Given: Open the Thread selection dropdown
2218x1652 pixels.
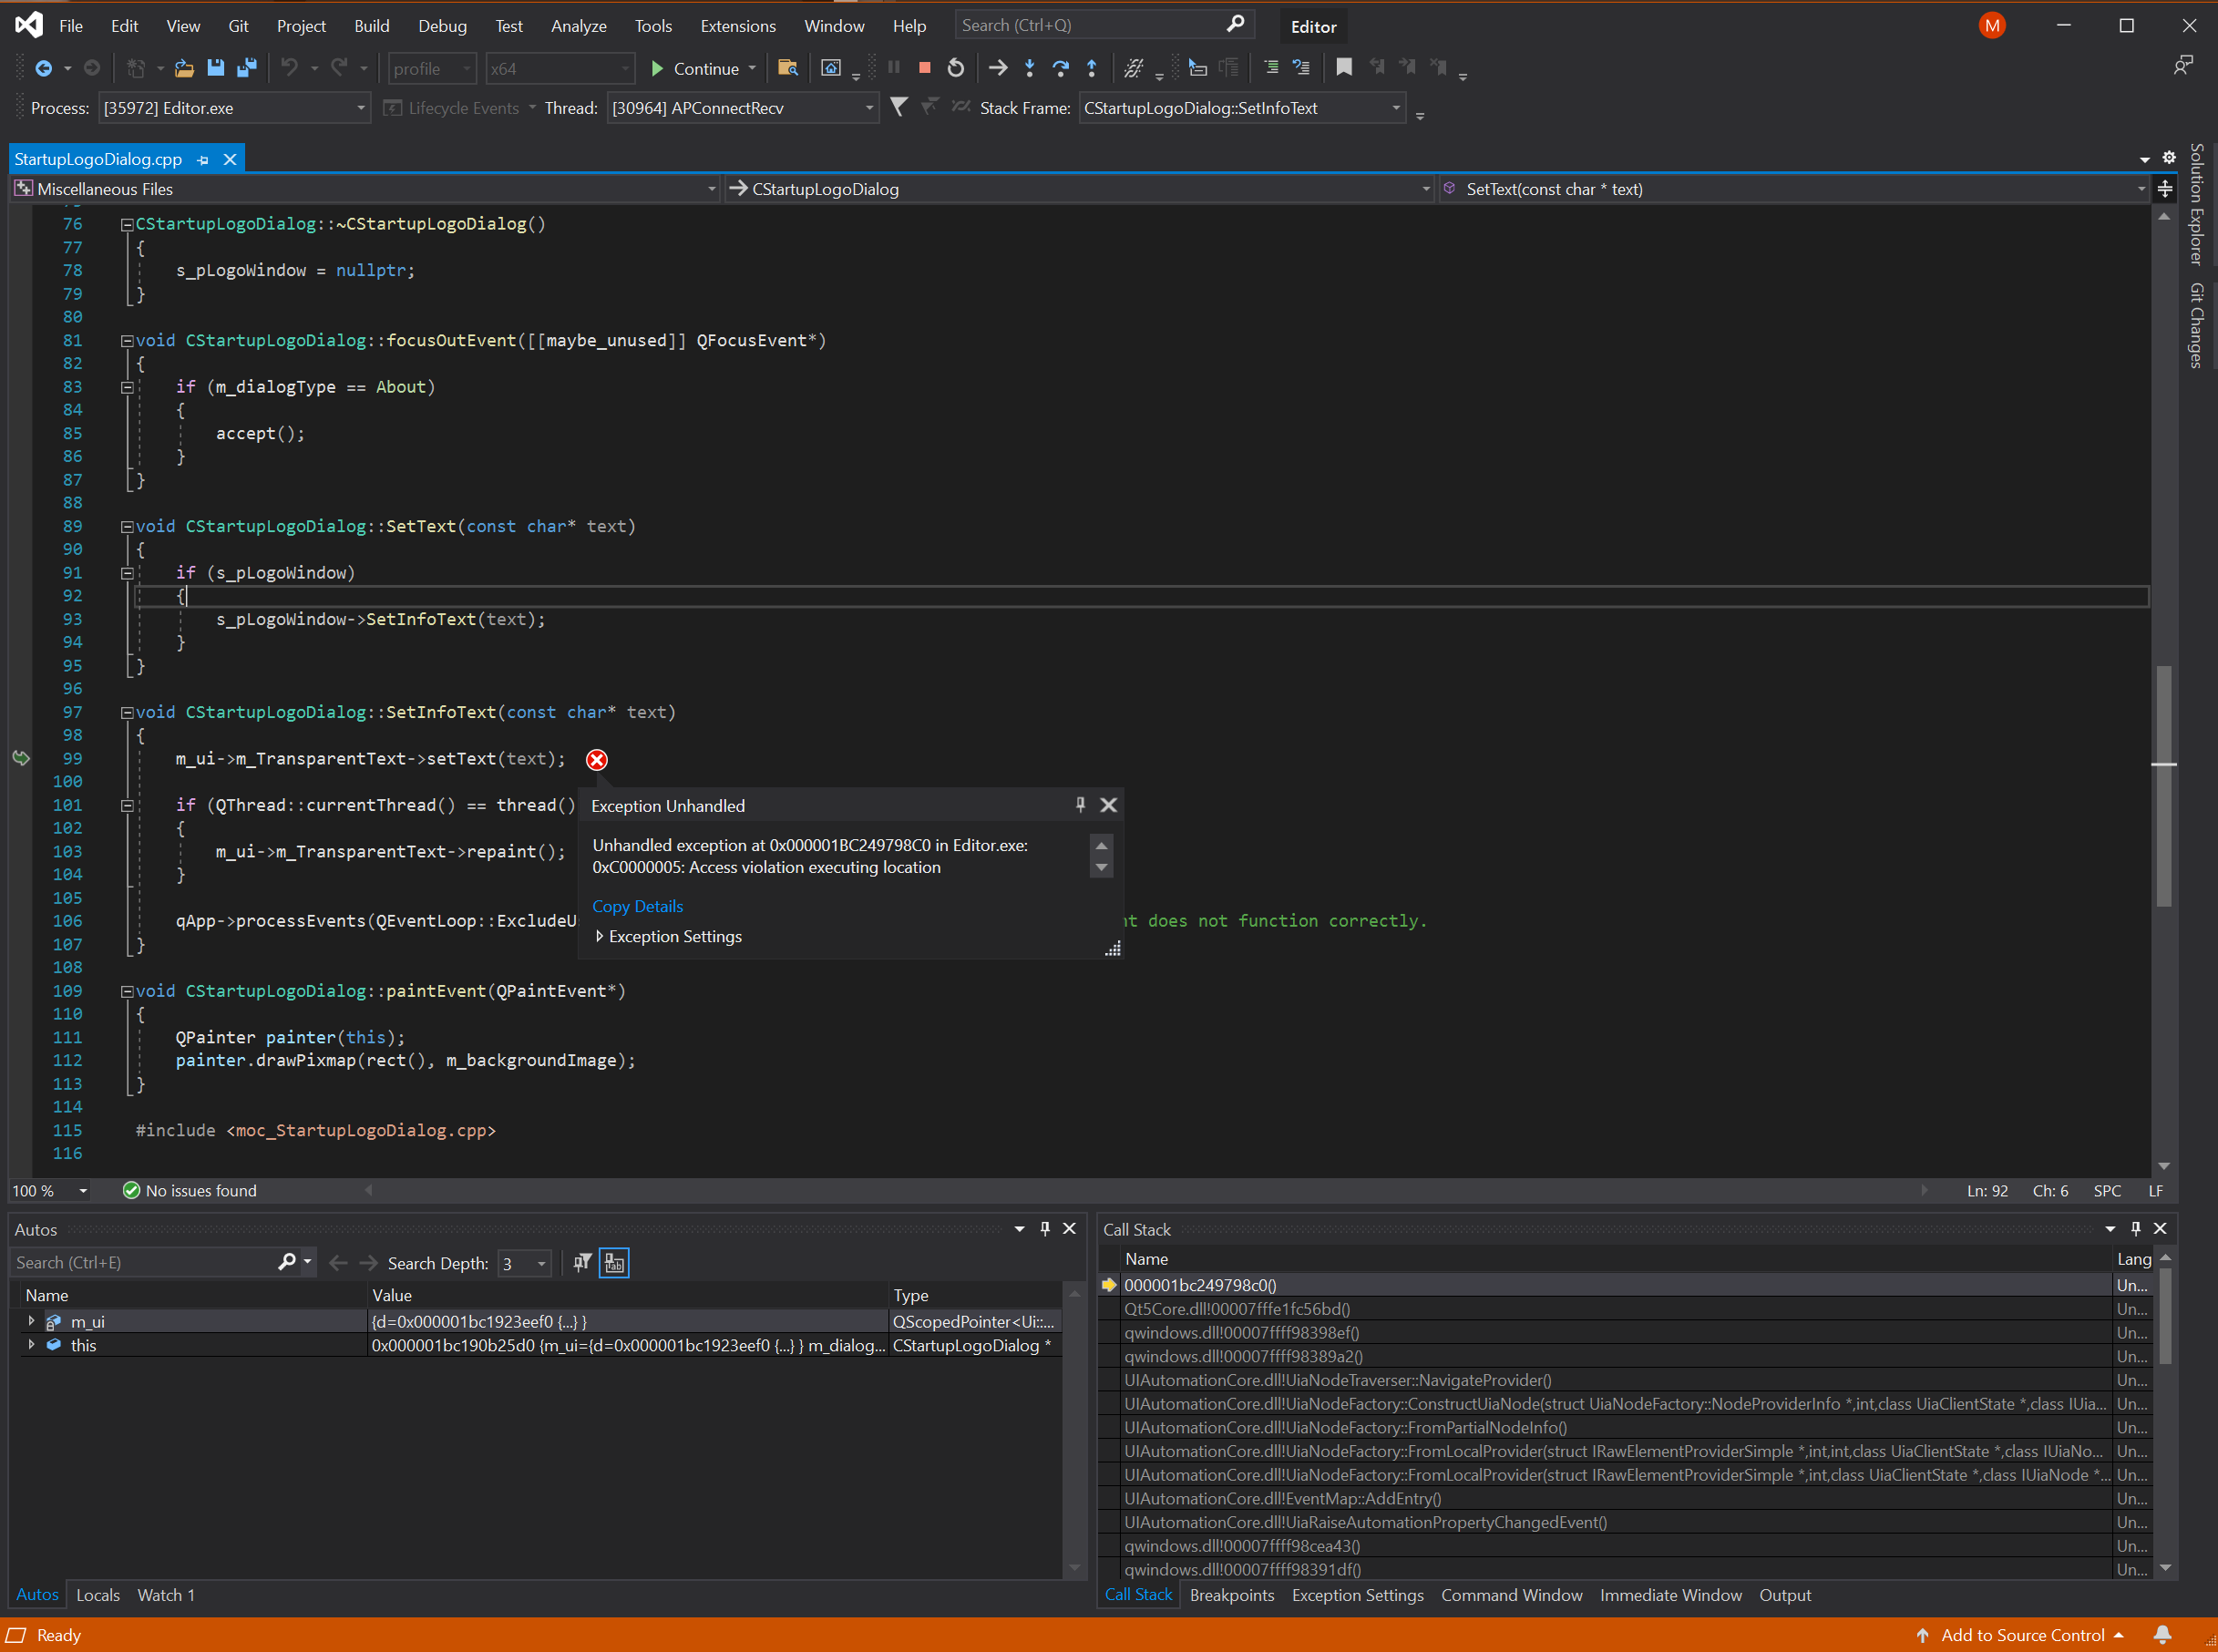Looking at the screenshot, I should click(869, 107).
